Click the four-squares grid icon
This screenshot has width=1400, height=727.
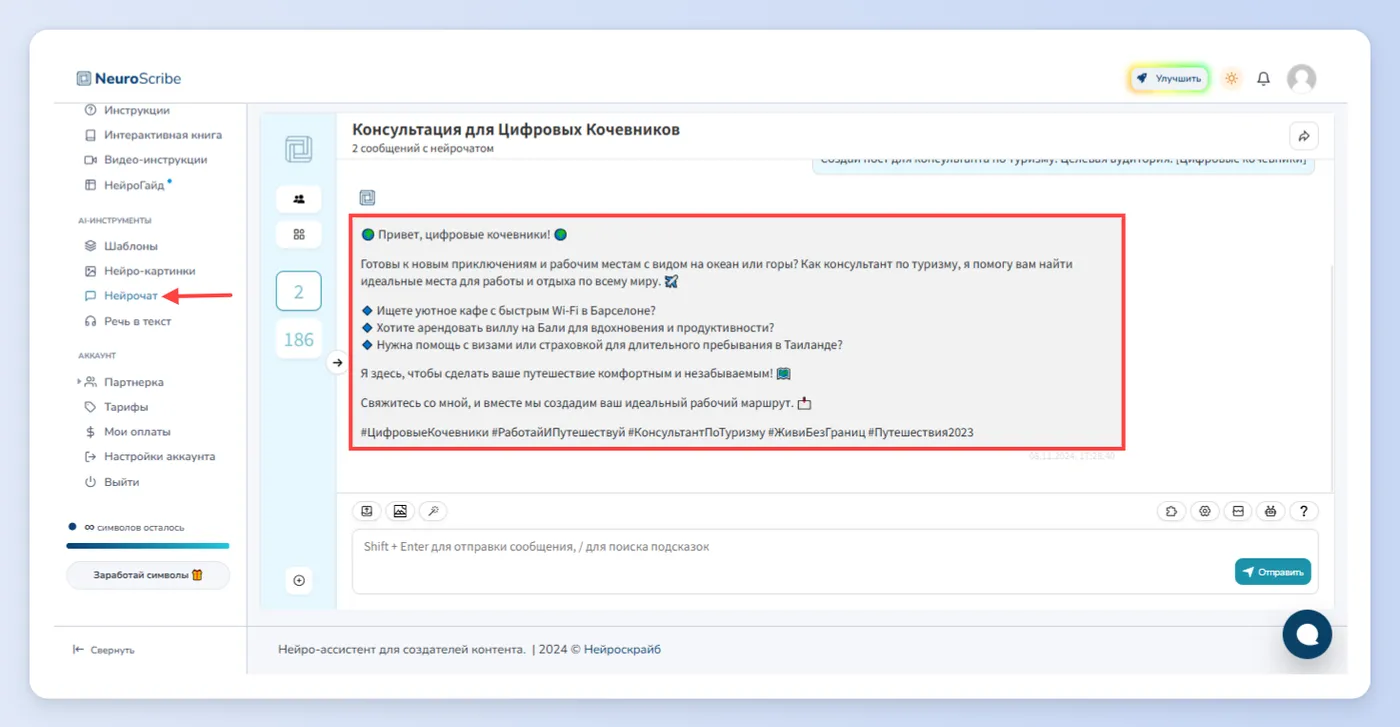click(299, 234)
